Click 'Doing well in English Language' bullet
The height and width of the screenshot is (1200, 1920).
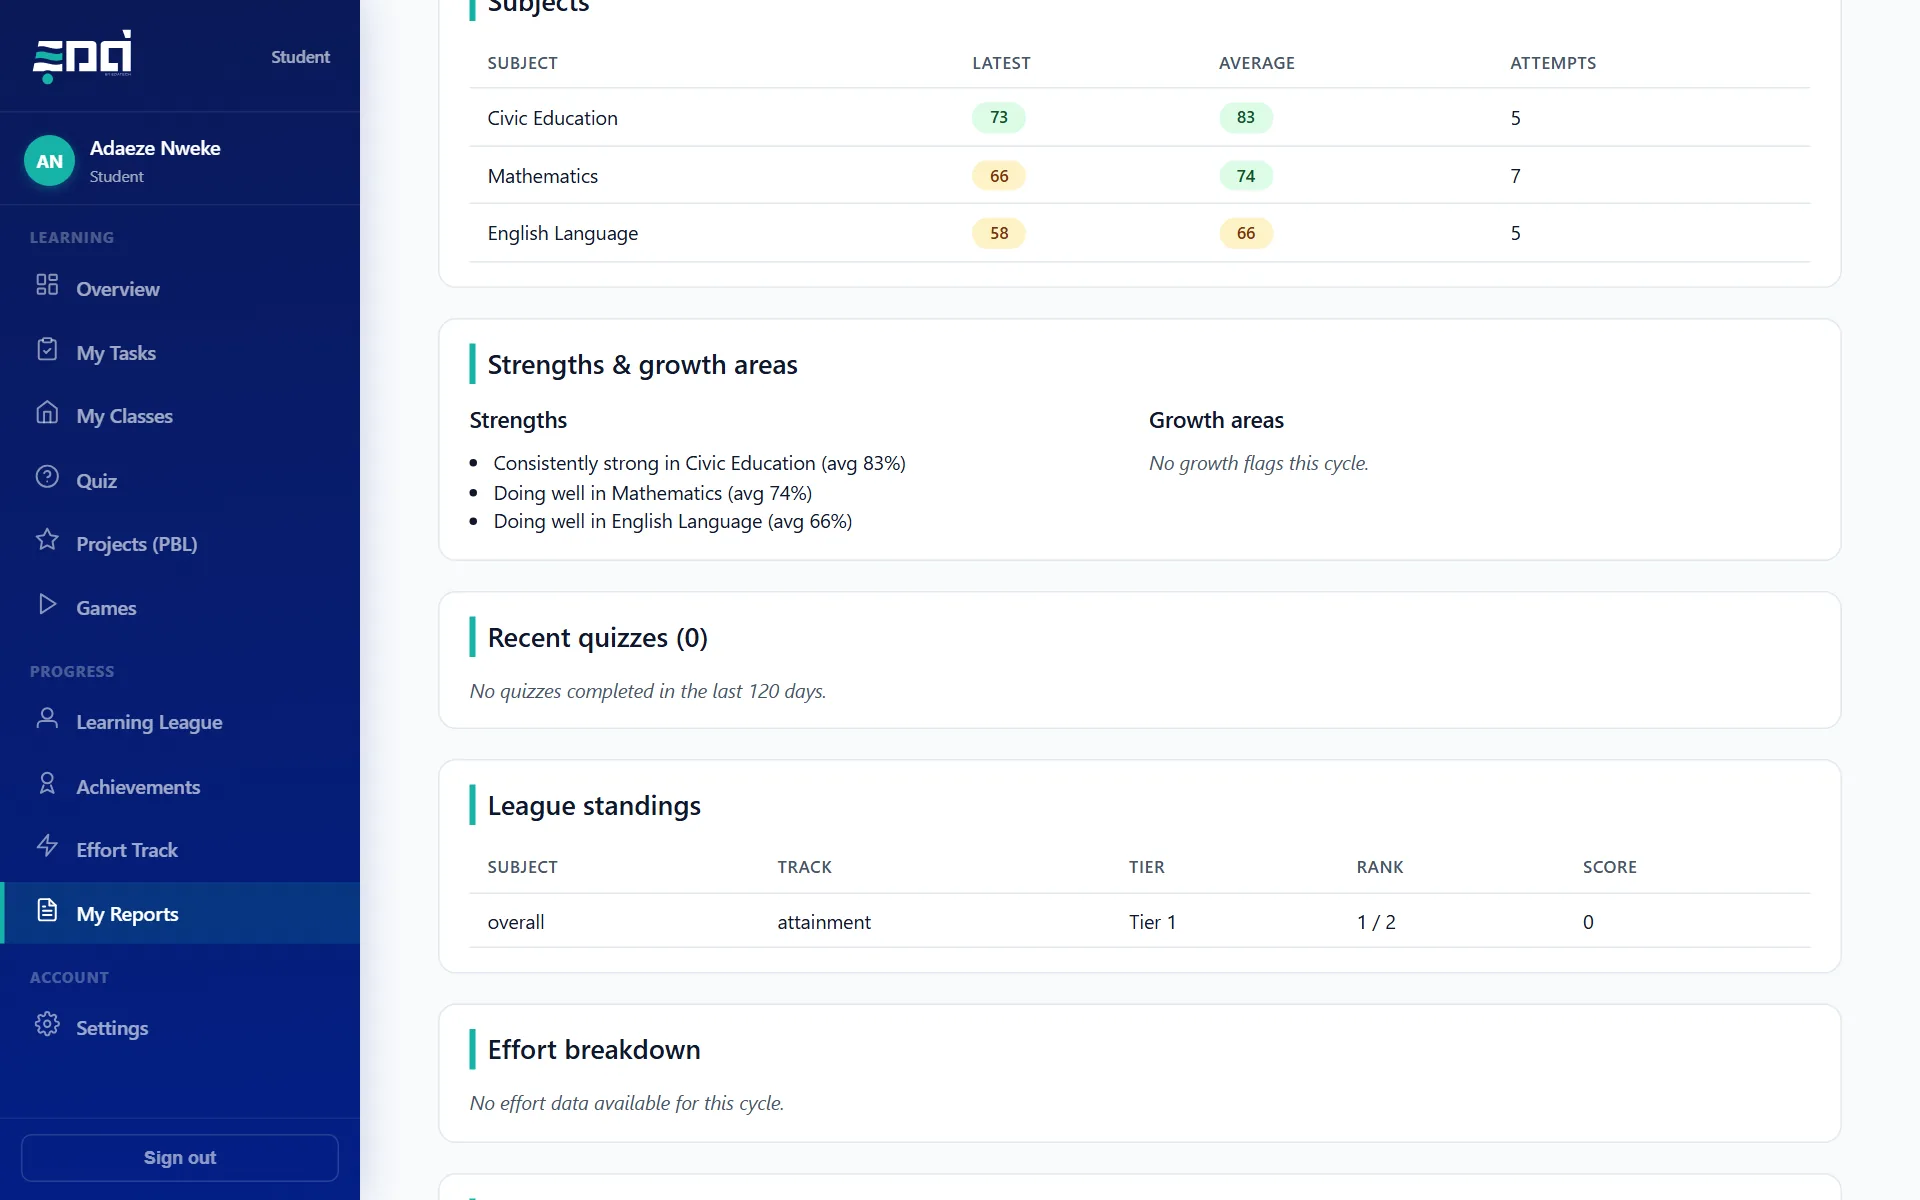click(672, 521)
